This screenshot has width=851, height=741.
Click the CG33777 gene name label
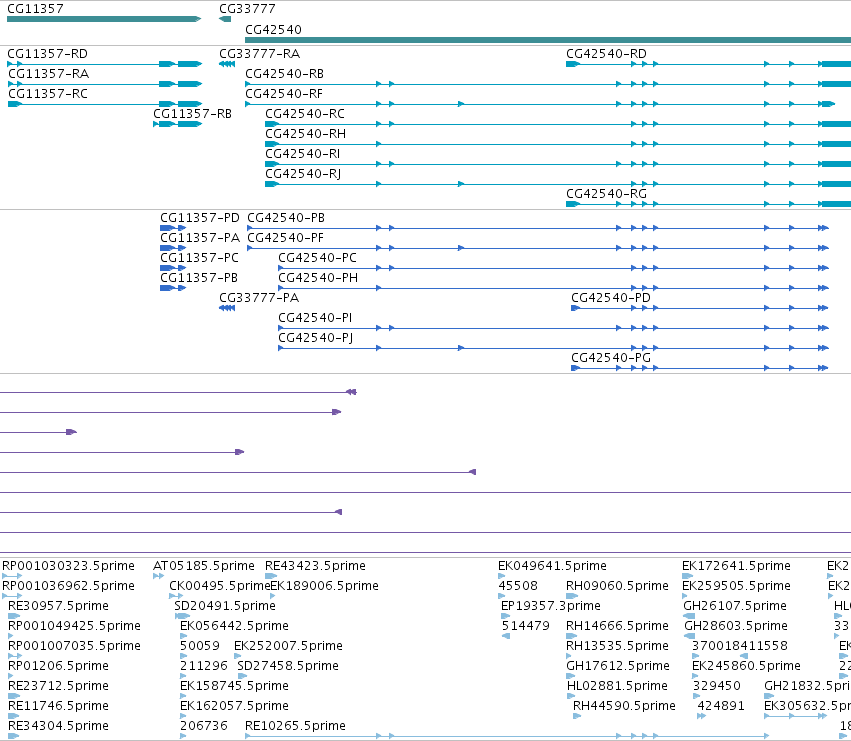247,9
